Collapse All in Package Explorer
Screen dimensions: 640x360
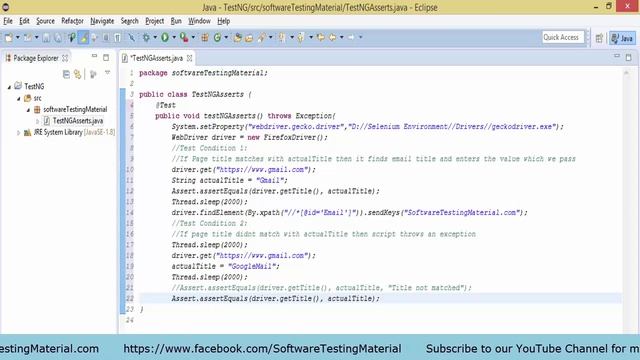[66, 74]
